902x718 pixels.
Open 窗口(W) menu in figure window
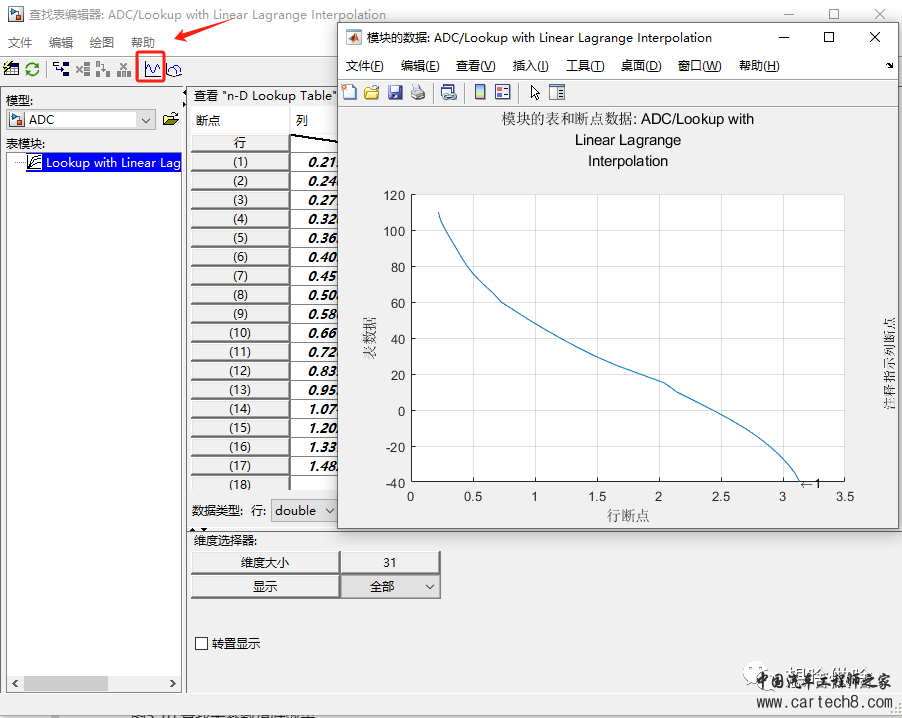(700, 66)
